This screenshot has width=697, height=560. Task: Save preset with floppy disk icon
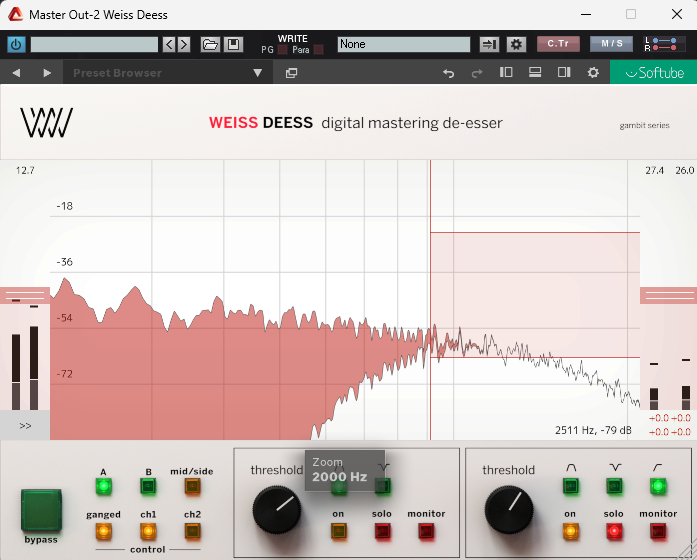point(233,44)
